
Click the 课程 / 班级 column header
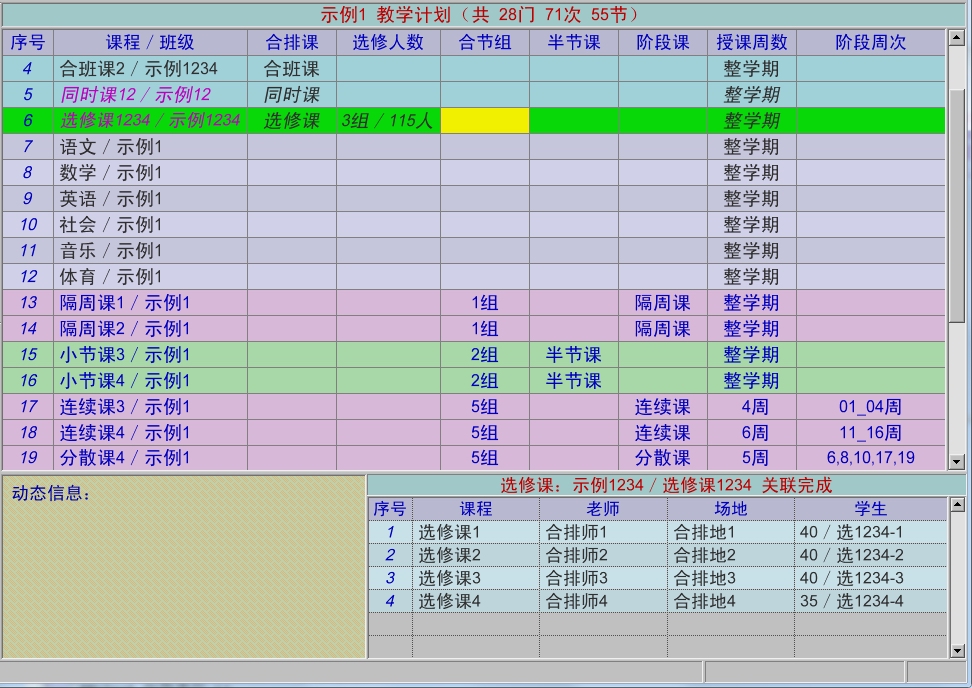coord(150,42)
